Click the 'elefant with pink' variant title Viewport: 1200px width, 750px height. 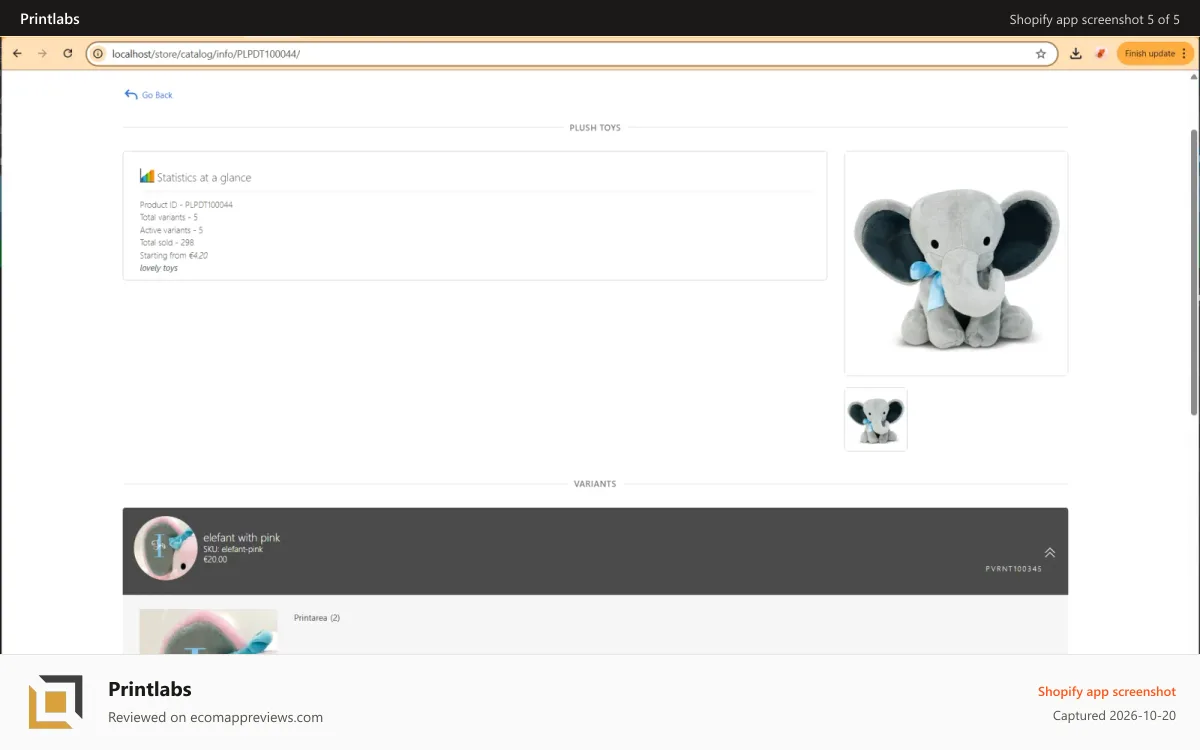coord(242,538)
